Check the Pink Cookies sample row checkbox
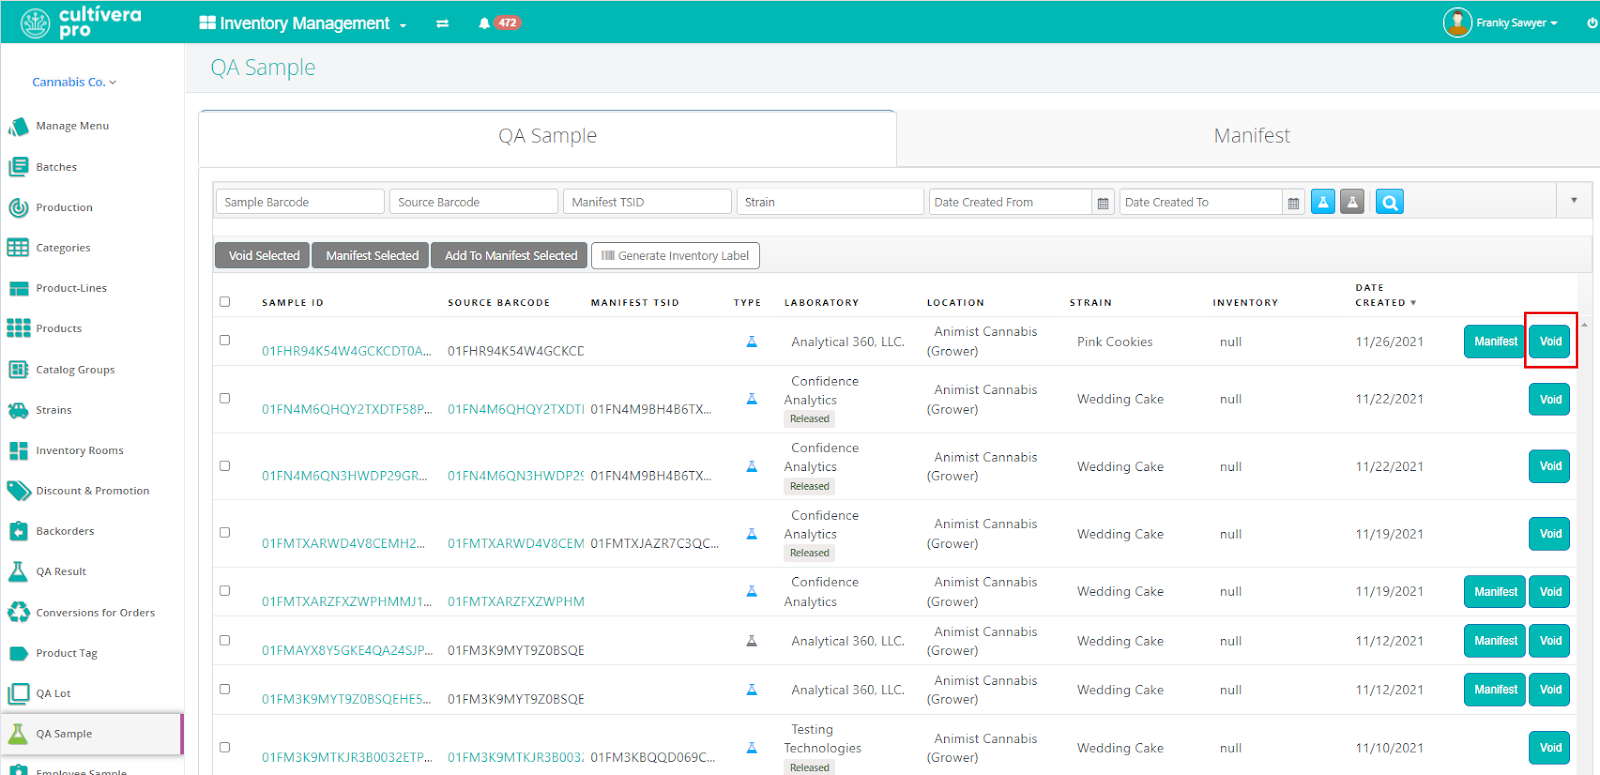 [x=225, y=340]
